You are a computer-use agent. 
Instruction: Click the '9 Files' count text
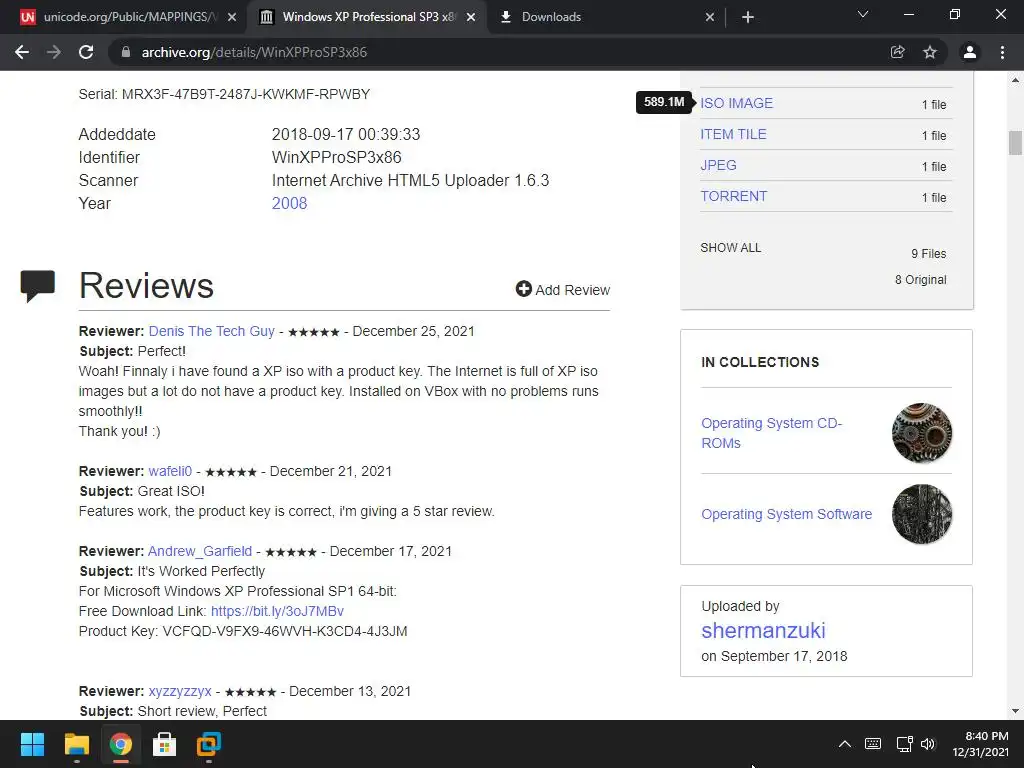pos(929,253)
